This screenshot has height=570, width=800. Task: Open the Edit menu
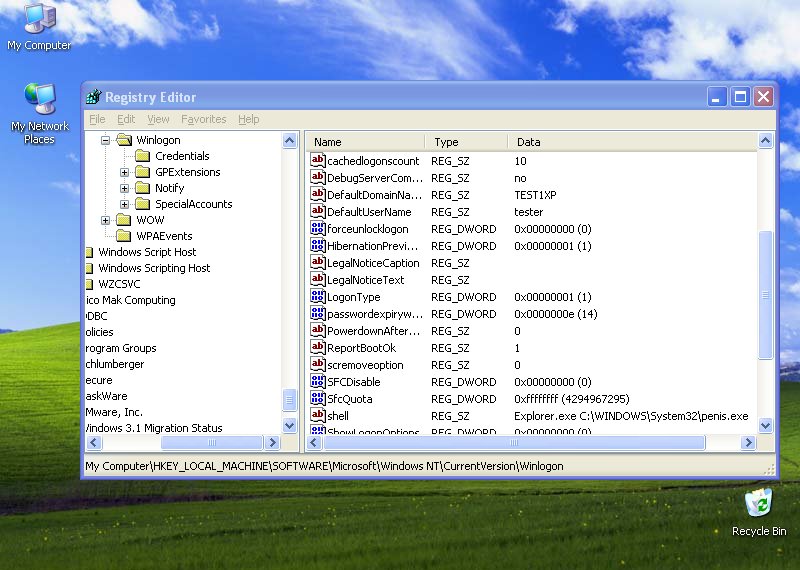coord(126,119)
